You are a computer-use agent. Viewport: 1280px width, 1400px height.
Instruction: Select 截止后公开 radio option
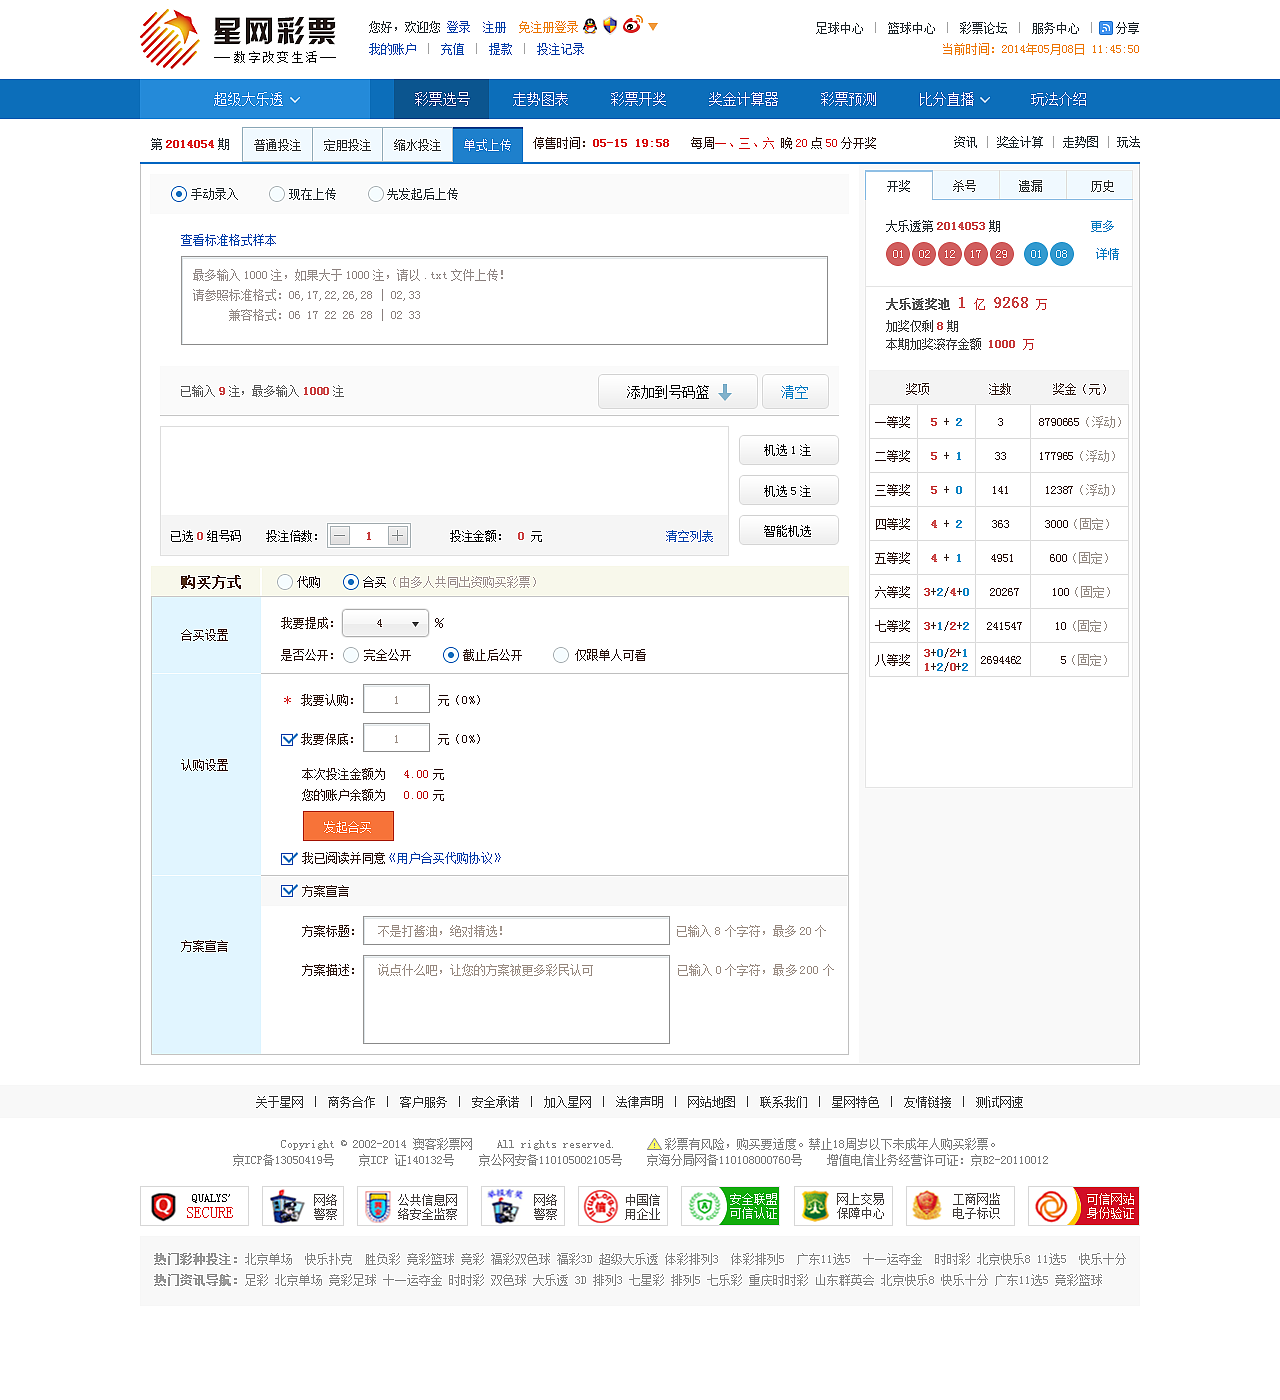coord(451,655)
